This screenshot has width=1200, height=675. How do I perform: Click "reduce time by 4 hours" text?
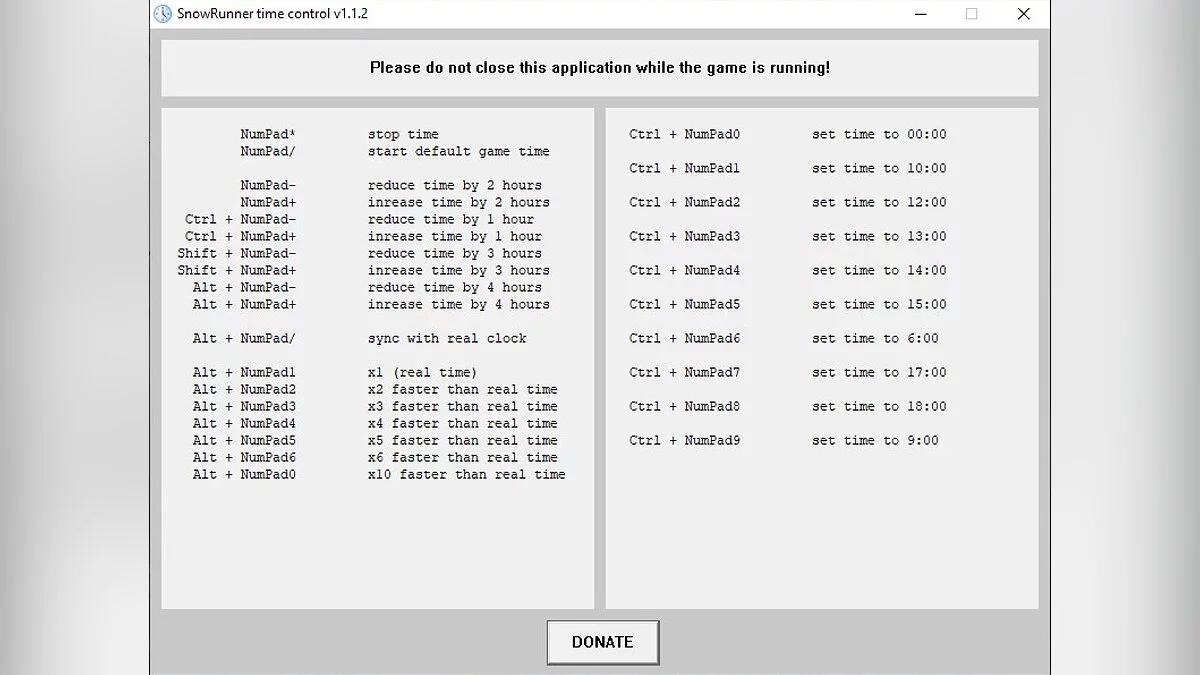point(455,287)
